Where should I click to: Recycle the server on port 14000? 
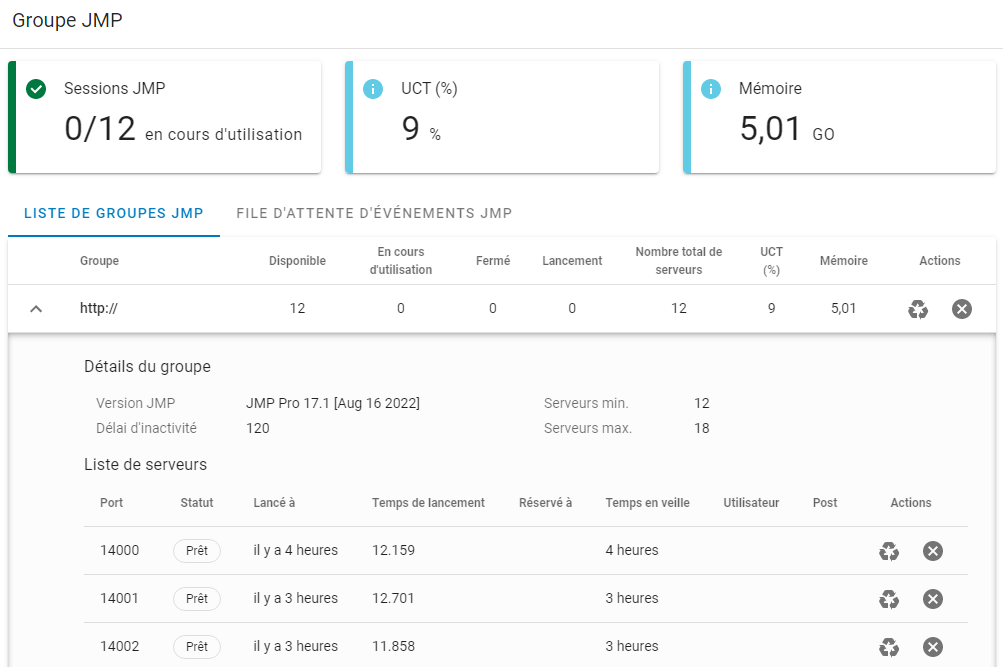(x=889, y=551)
